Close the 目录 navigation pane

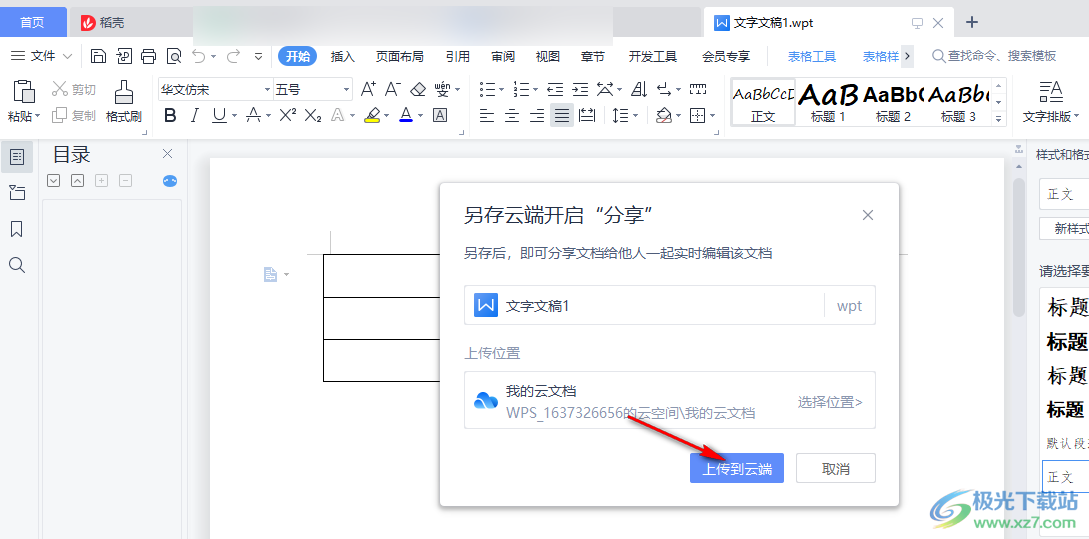pyautogui.click(x=167, y=154)
